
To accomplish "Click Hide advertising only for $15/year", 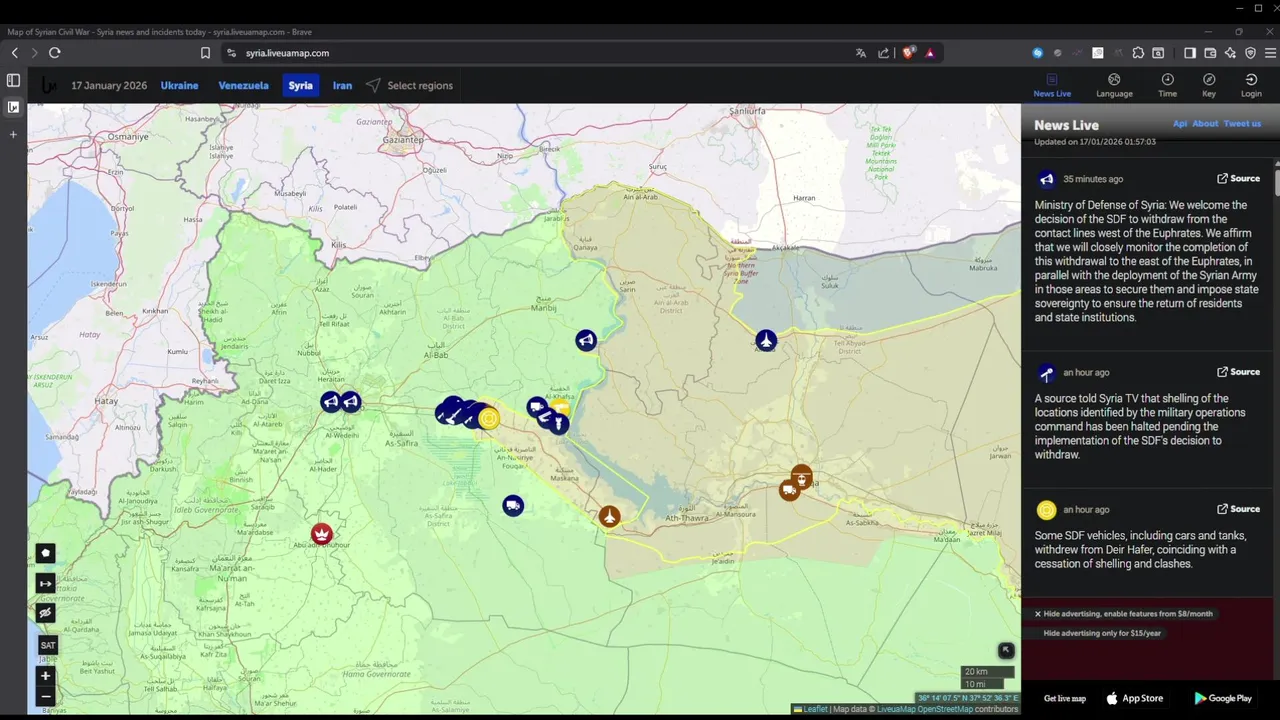I will click(x=1102, y=633).
